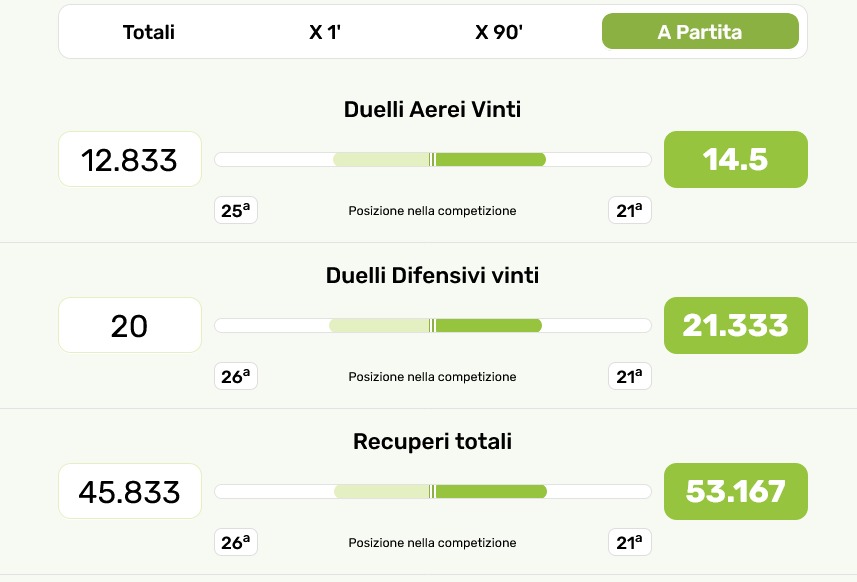Click the 21ª badge under Recuperi totali
This screenshot has height=582, width=857.
pyautogui.click(x=630, y=543)
